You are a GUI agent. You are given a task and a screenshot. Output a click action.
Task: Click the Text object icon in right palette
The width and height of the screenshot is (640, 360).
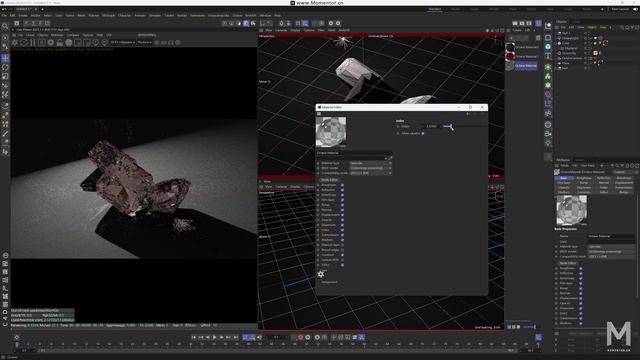point(548,56)
